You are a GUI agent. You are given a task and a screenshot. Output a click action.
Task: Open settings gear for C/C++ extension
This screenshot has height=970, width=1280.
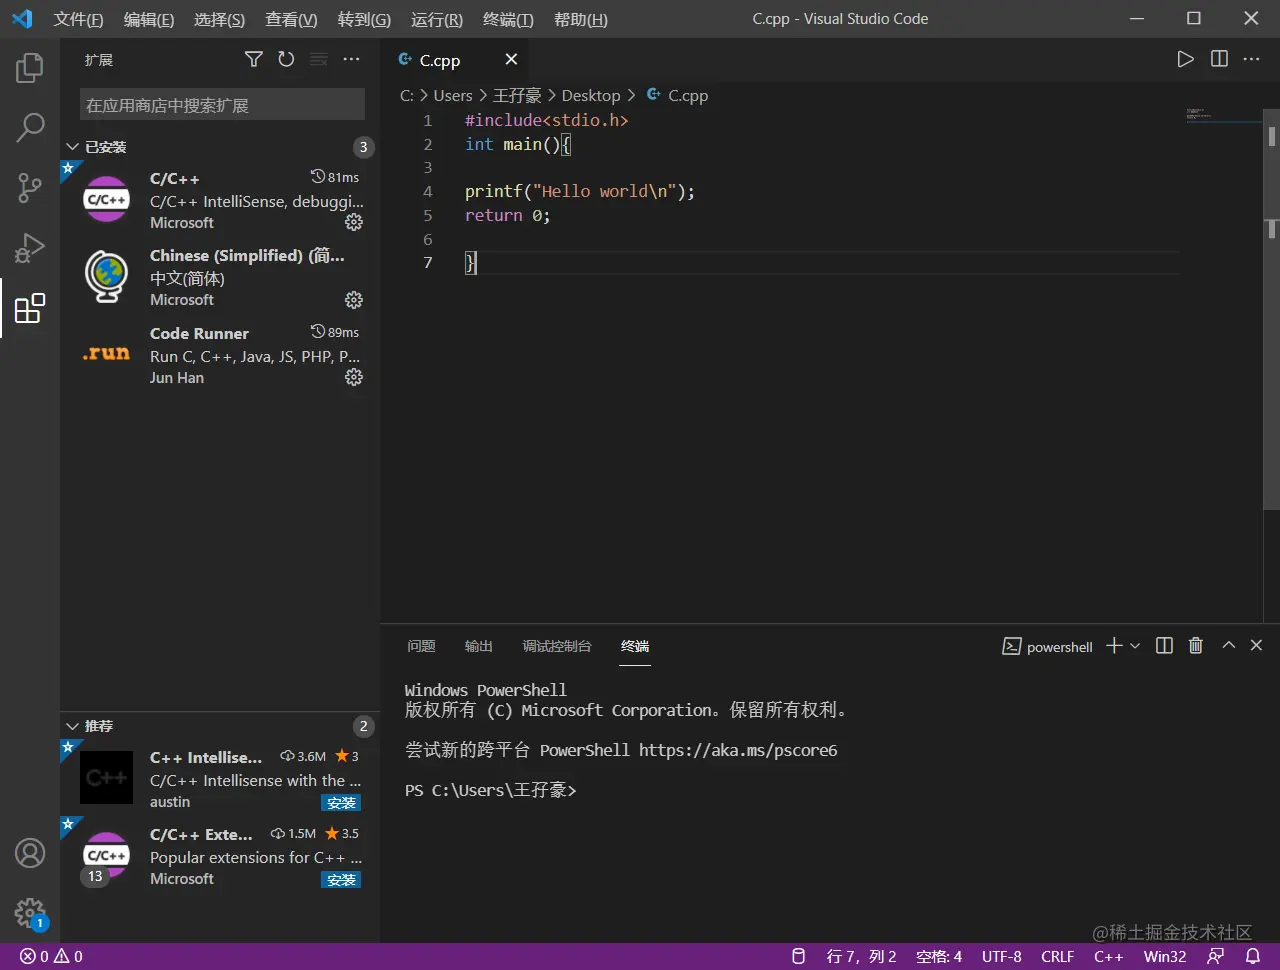(354, 222)
